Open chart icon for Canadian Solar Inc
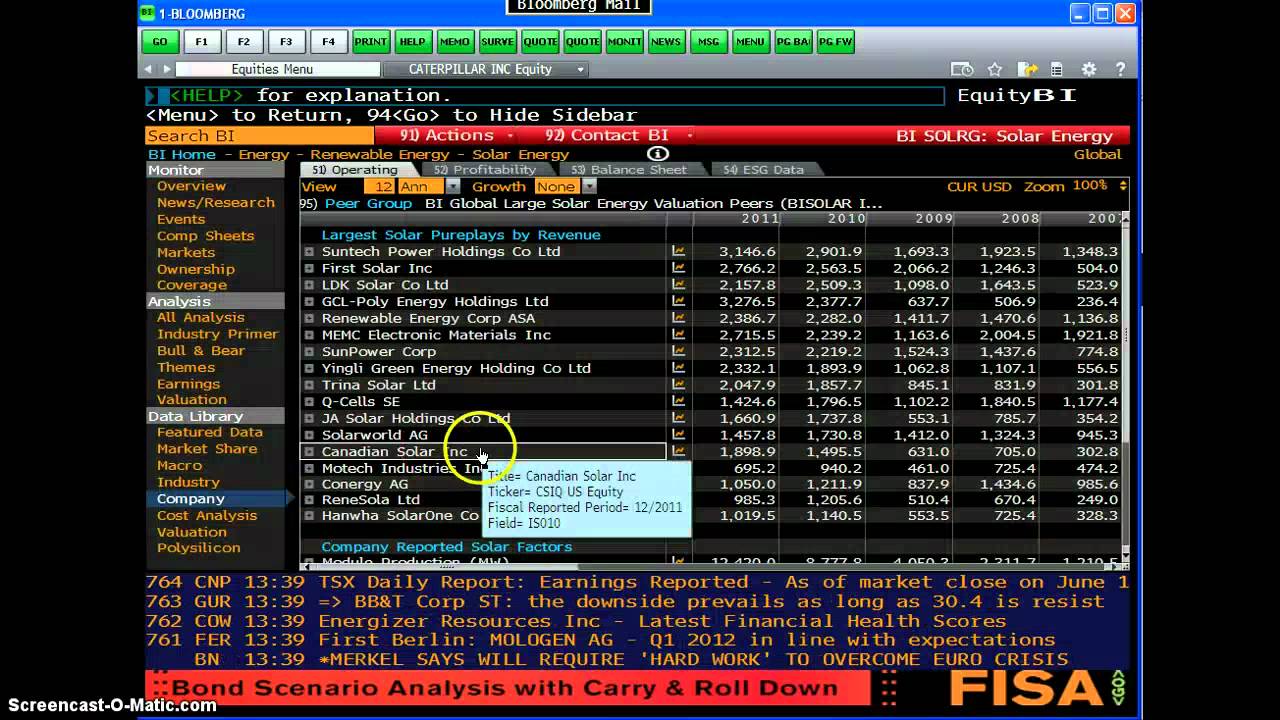1280x720 pixels. 678,451
